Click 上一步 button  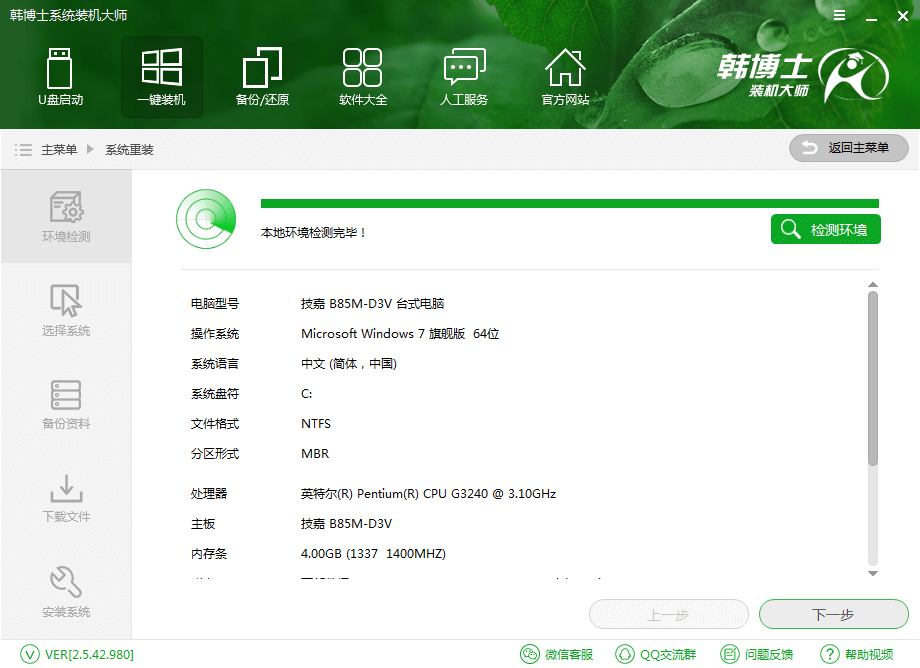coord(668,615)
